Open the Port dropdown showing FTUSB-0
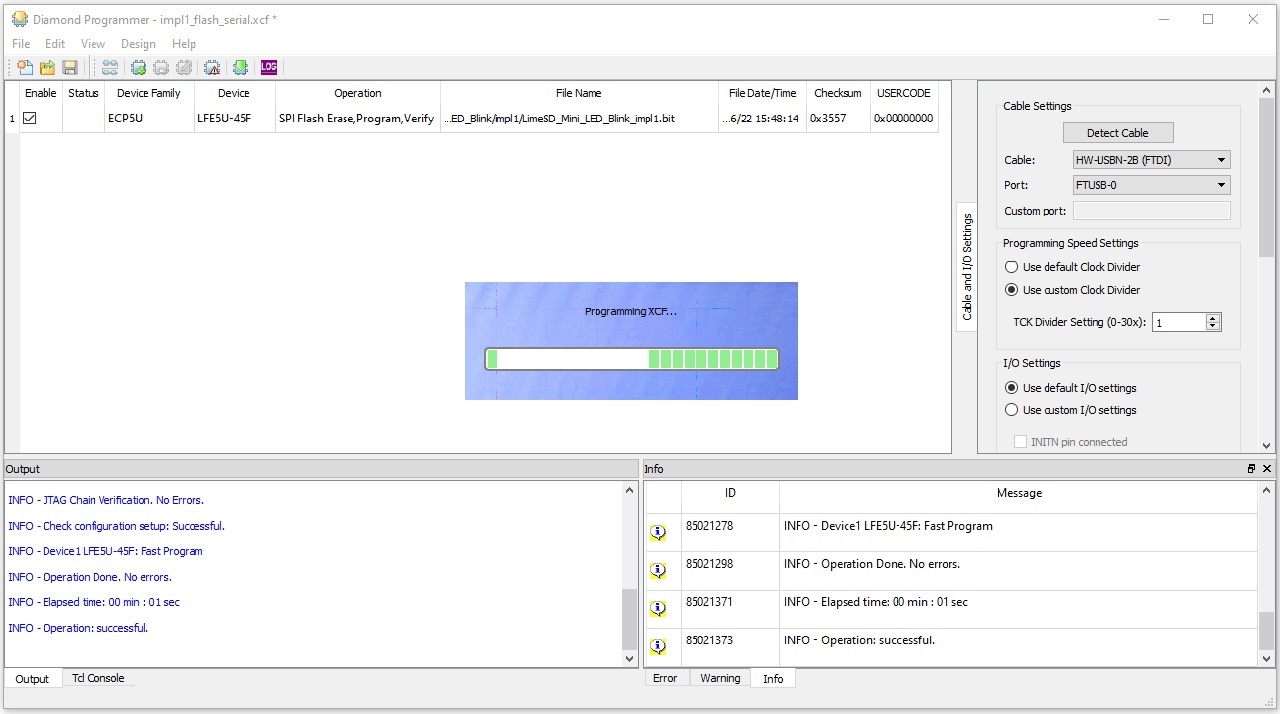The height and width of the screenshot is (714, 1280). tap(1151, 185)
